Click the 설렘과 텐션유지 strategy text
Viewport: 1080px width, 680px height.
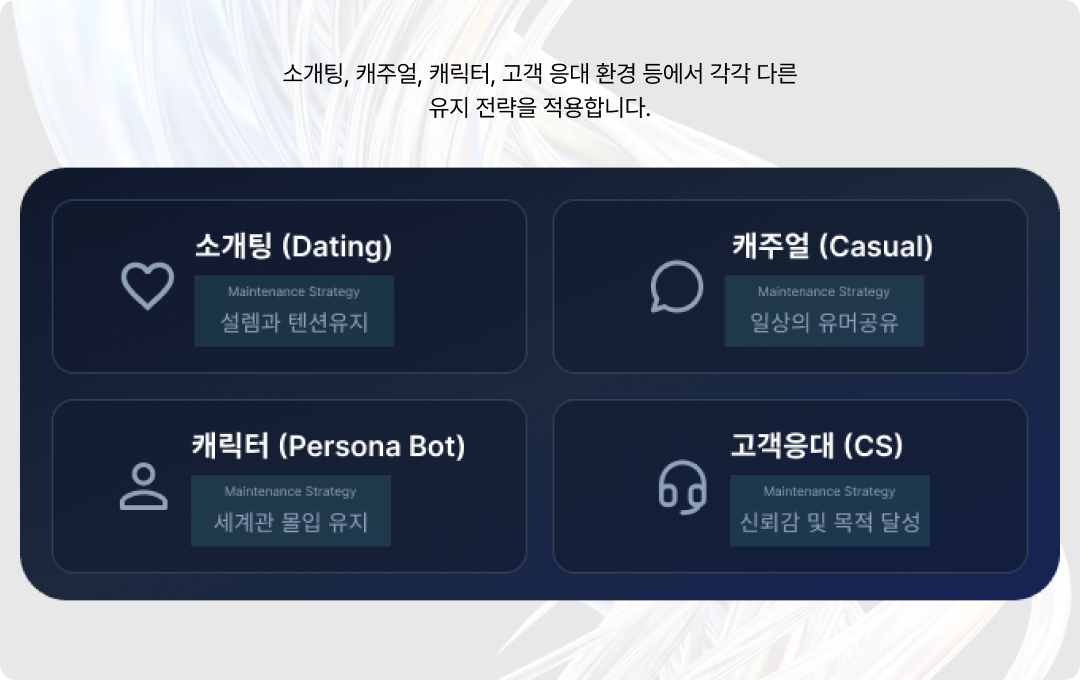[x=294, y=323]
